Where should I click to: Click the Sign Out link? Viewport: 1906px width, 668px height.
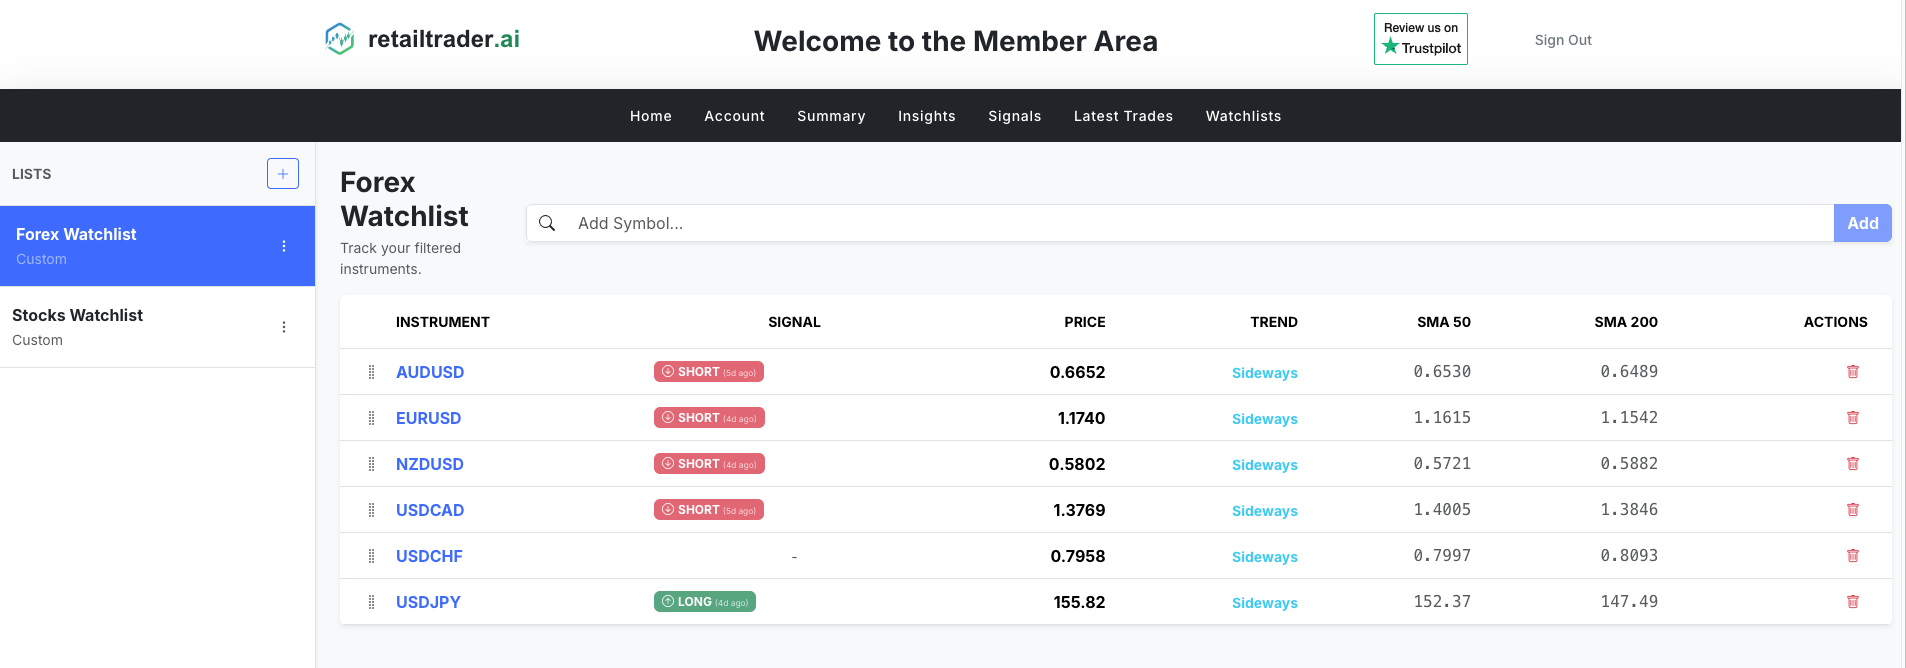coord(1562,40)
